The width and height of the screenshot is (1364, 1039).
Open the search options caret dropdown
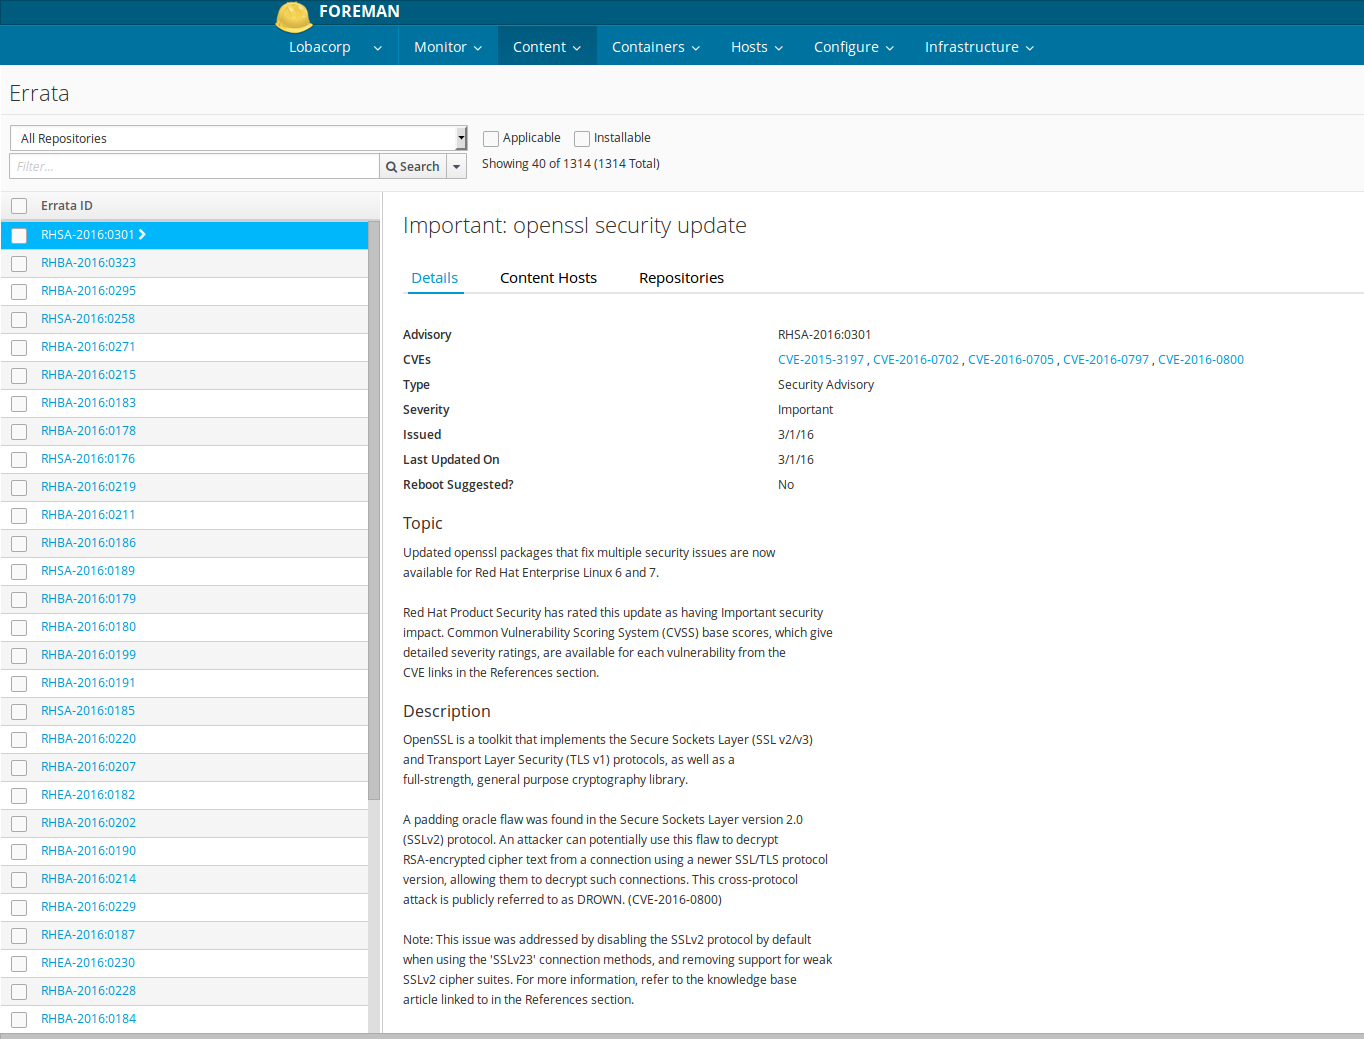[x=457, y=167]
